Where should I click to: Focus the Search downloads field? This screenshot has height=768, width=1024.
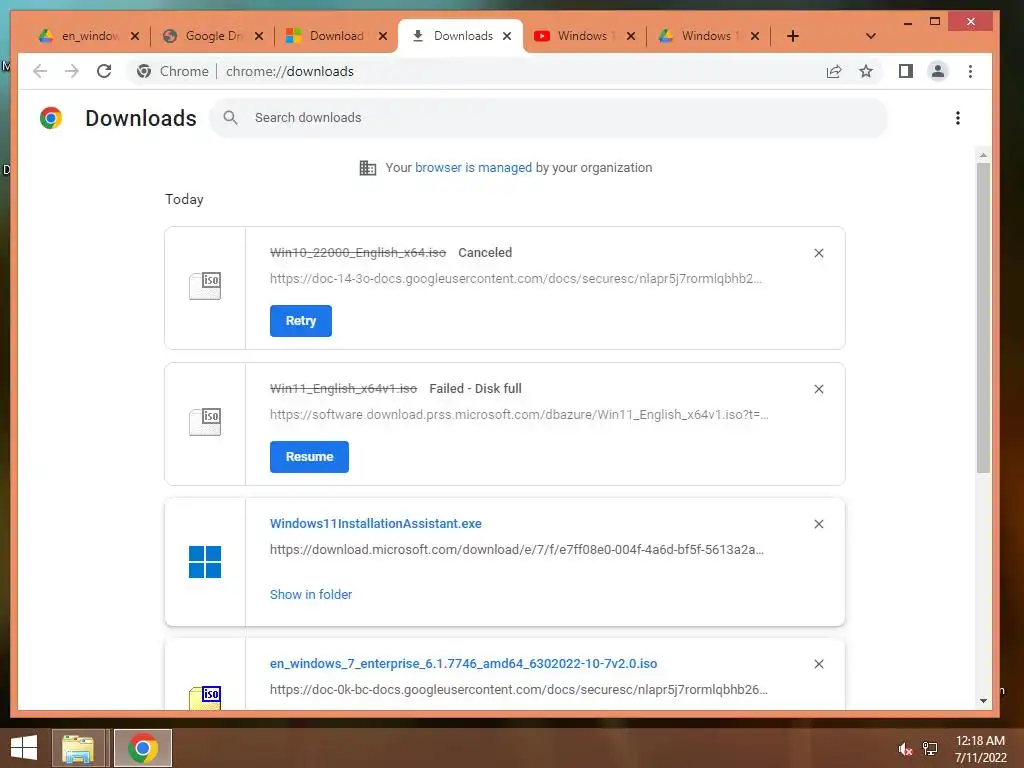pyautogui.click(x=549, y=118)
